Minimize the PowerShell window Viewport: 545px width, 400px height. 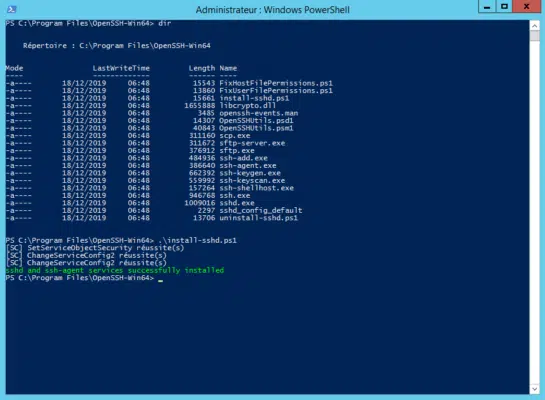click(487, 7)
